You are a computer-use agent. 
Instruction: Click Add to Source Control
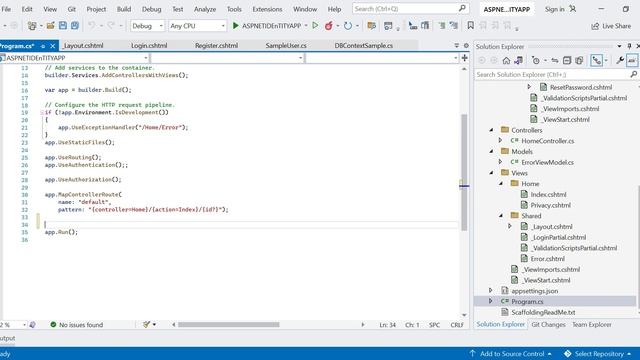point(511,353)
